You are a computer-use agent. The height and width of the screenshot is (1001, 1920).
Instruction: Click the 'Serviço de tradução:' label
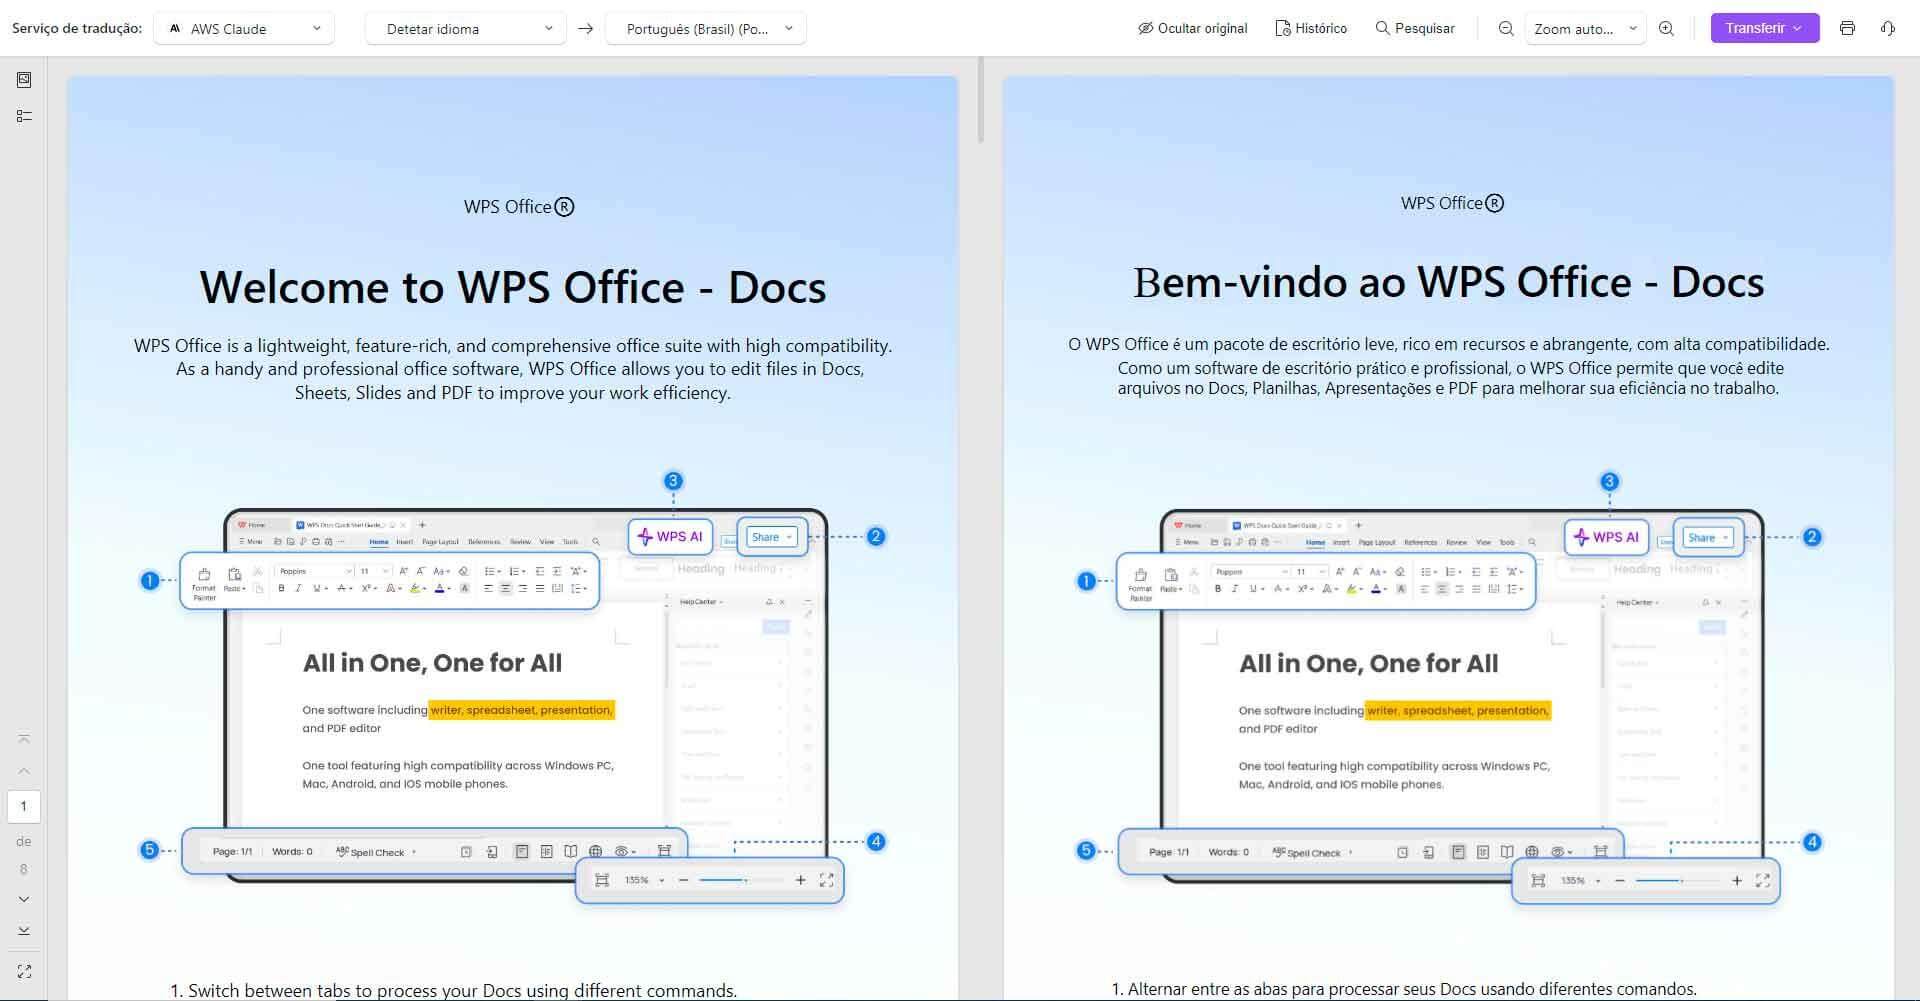(x=77, y=28)
